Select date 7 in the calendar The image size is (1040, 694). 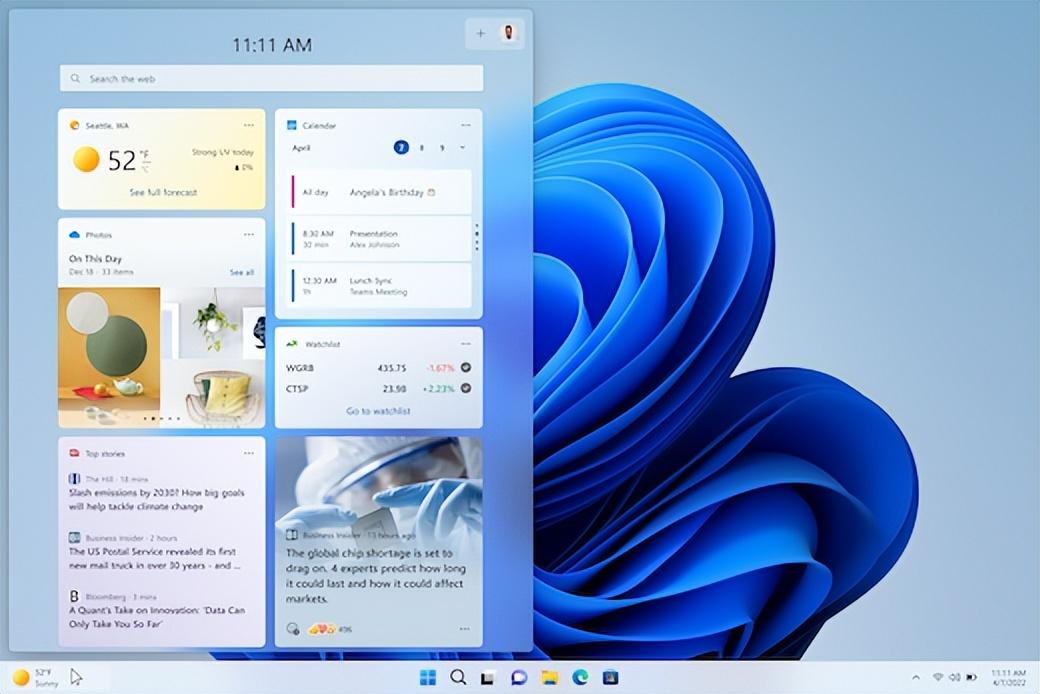(401, 147)
